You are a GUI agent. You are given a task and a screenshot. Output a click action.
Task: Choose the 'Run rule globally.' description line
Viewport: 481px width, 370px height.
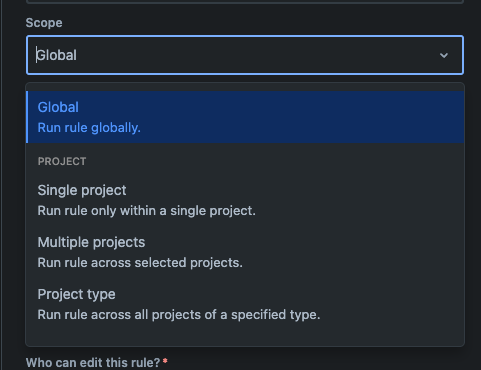(x=89, y=128)
